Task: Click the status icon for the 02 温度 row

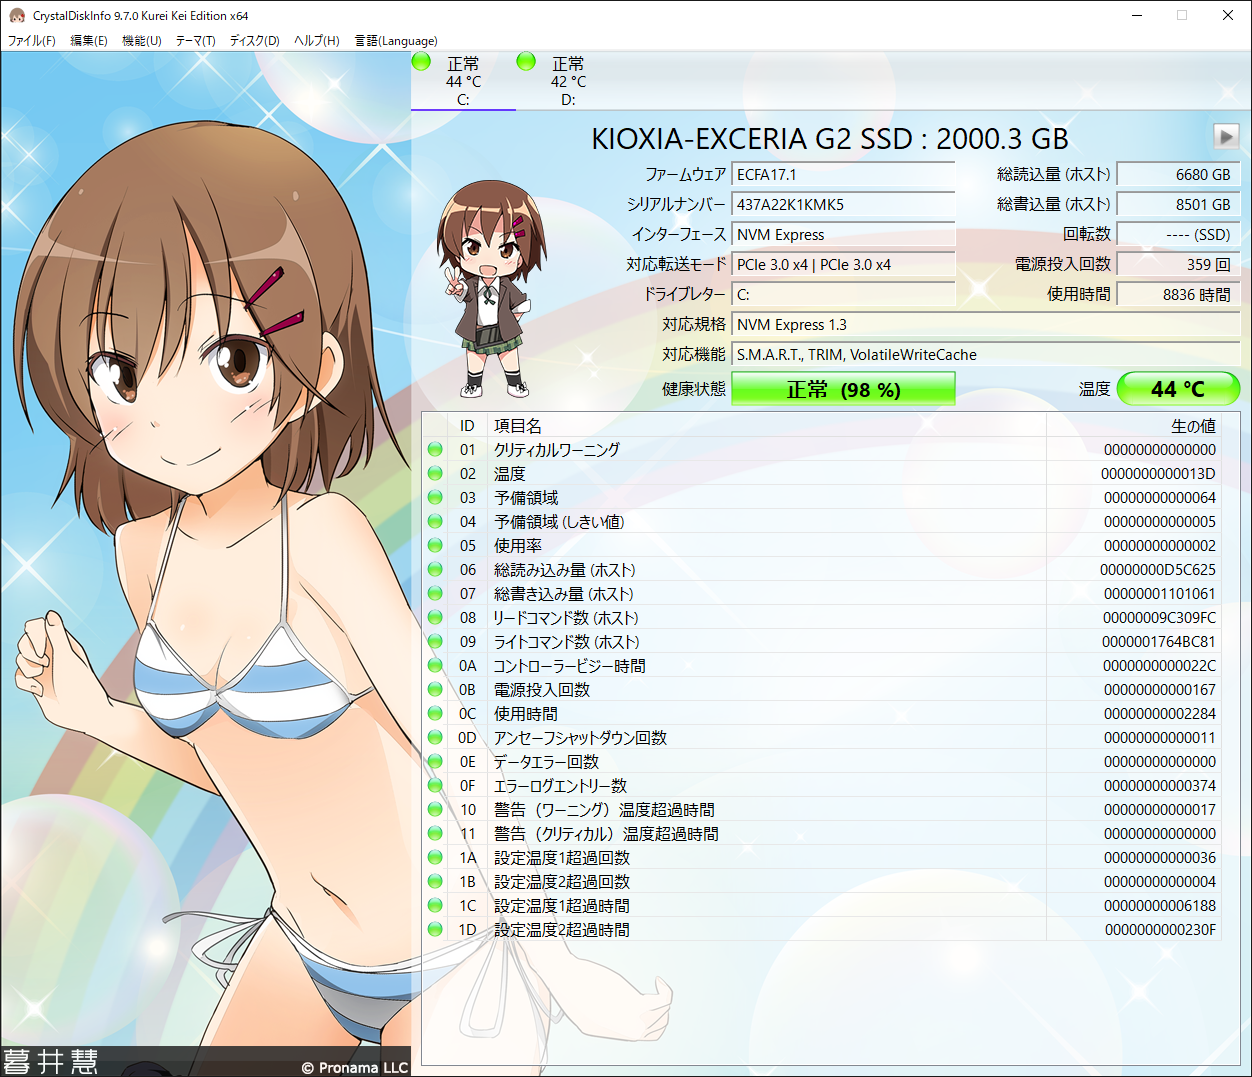Action: click(435, 473)
